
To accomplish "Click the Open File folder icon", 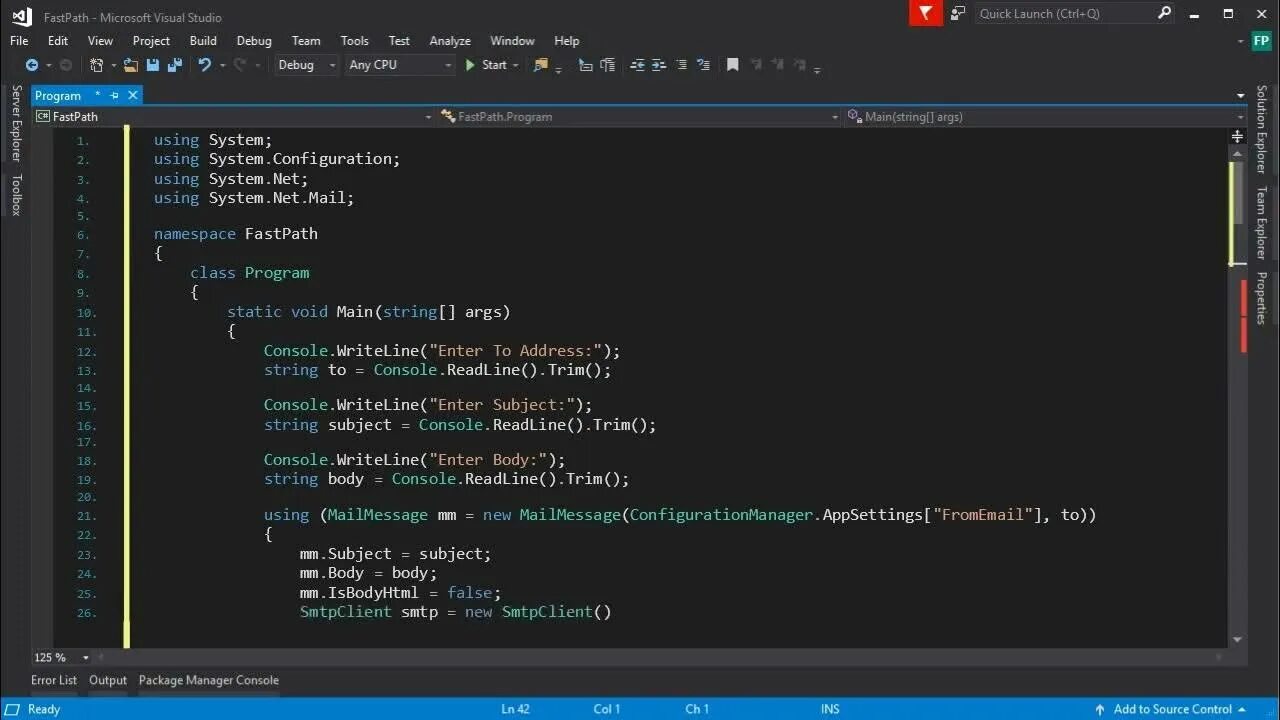I will [x=131, y=65].
